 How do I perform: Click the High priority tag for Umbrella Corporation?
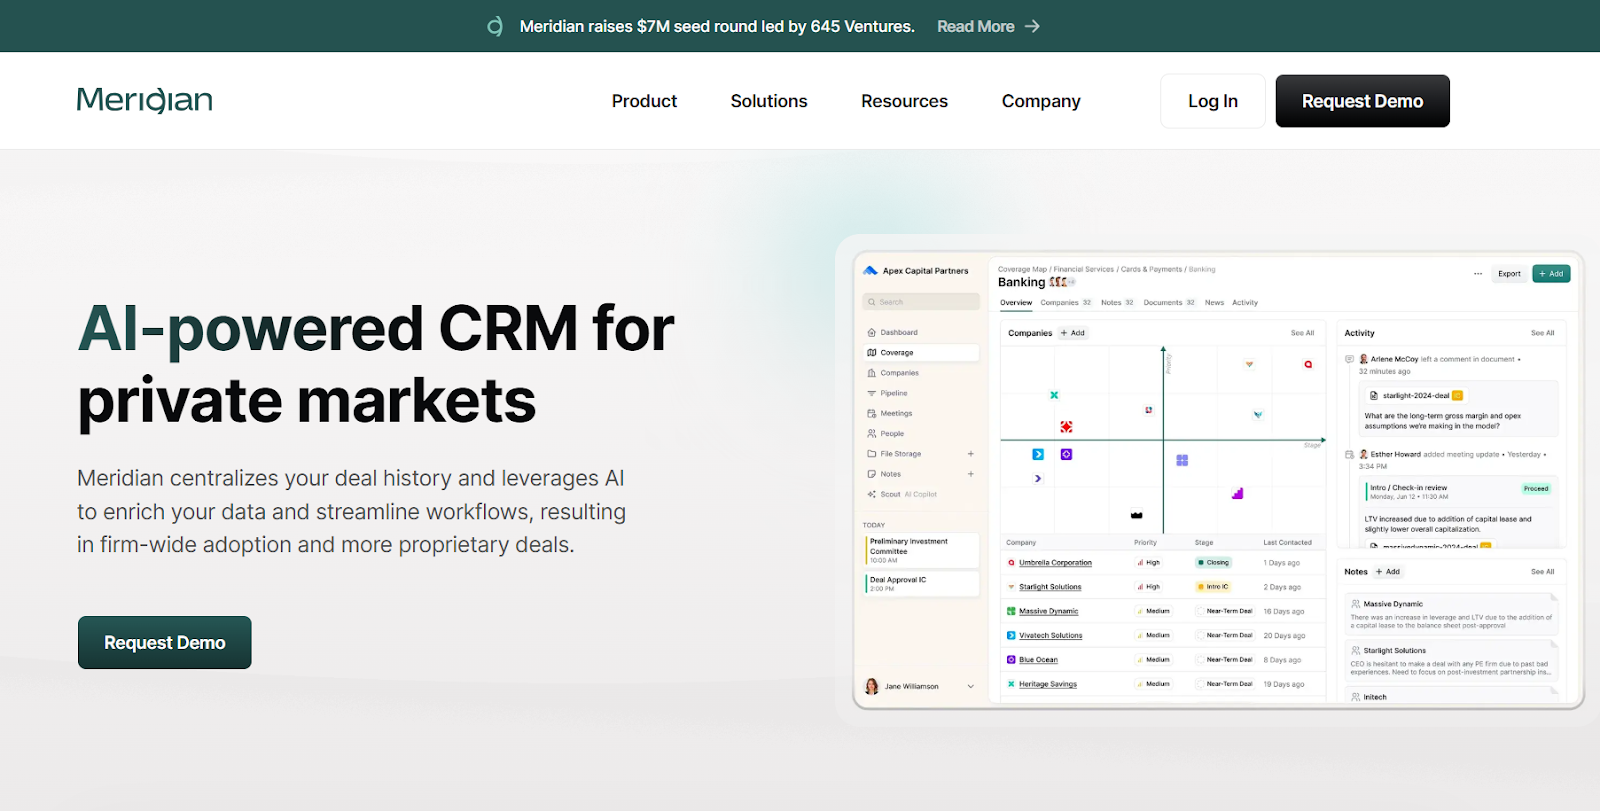click(1149, 563)
